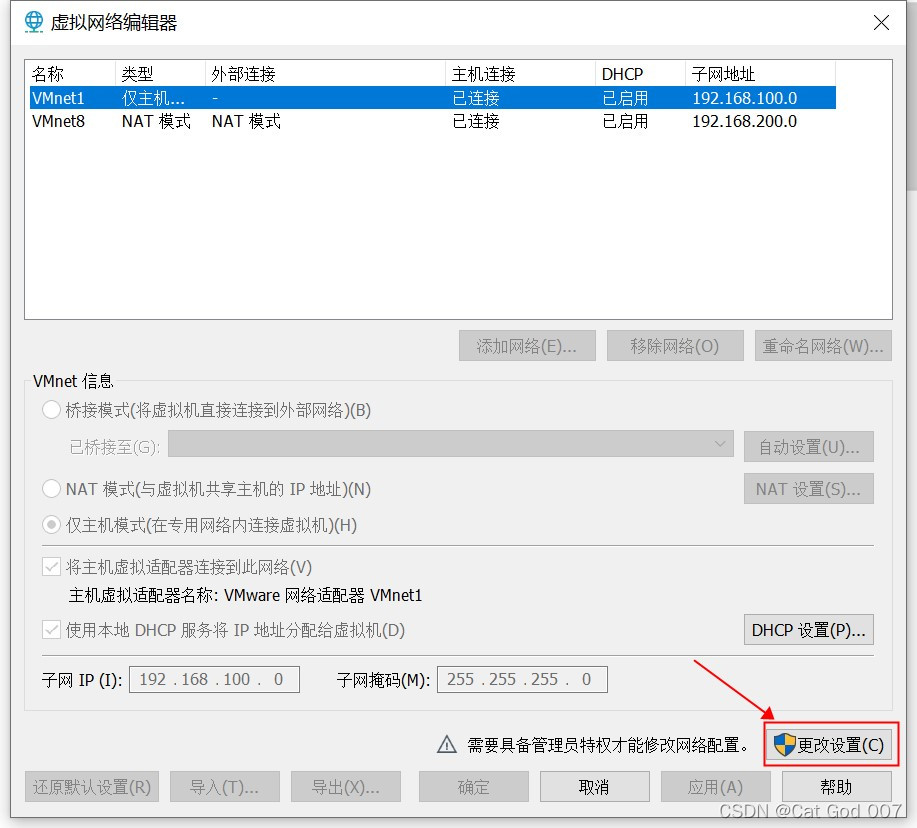Click the 导入(T)... button
This screenshot has height=828, width=917.
coord(225,787)
